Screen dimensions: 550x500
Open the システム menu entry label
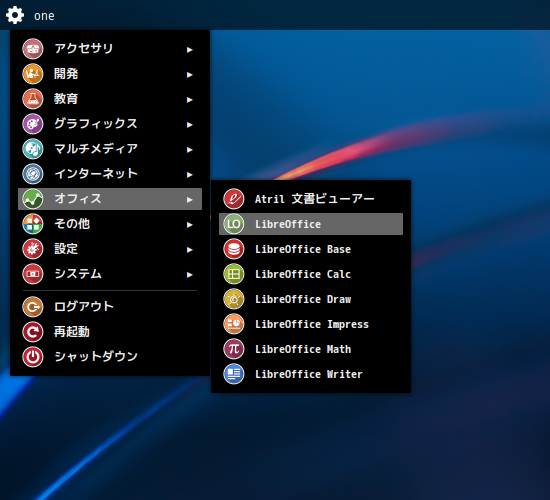point(78,274)
